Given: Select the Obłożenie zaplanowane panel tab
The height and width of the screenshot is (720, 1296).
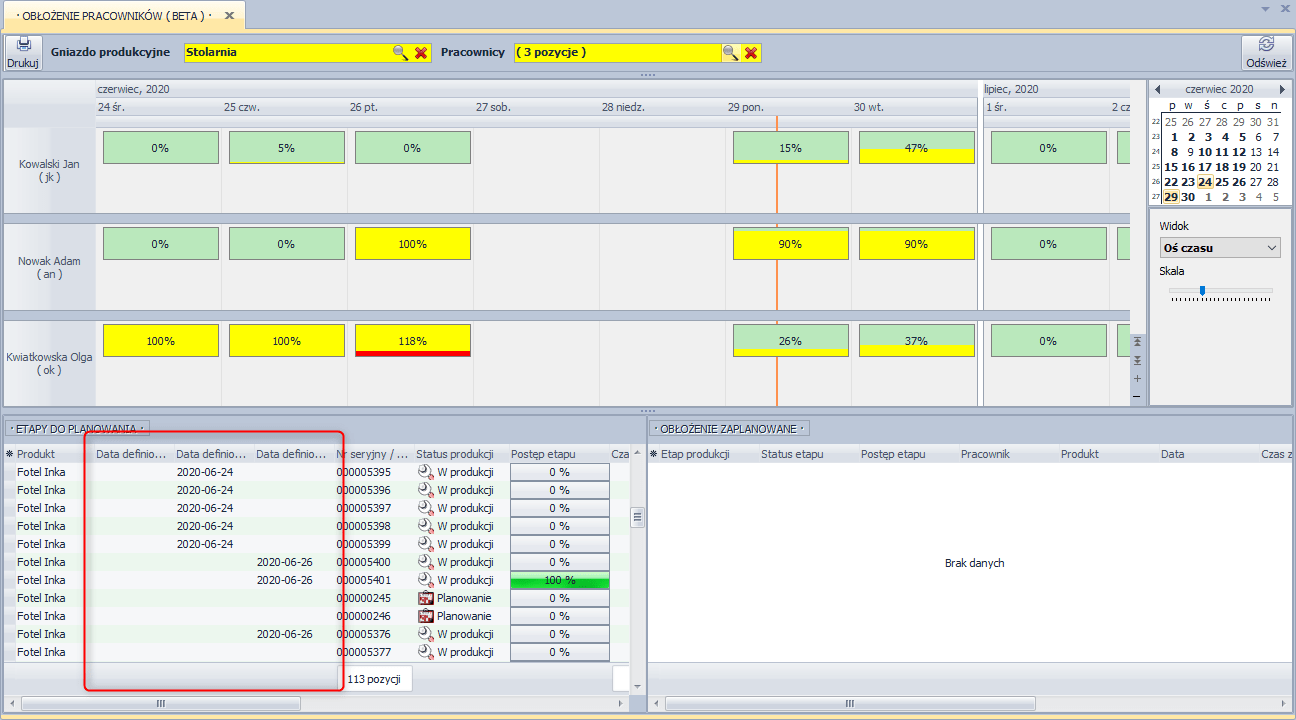Looking at the screenshot, I should [x=728, y=429].
